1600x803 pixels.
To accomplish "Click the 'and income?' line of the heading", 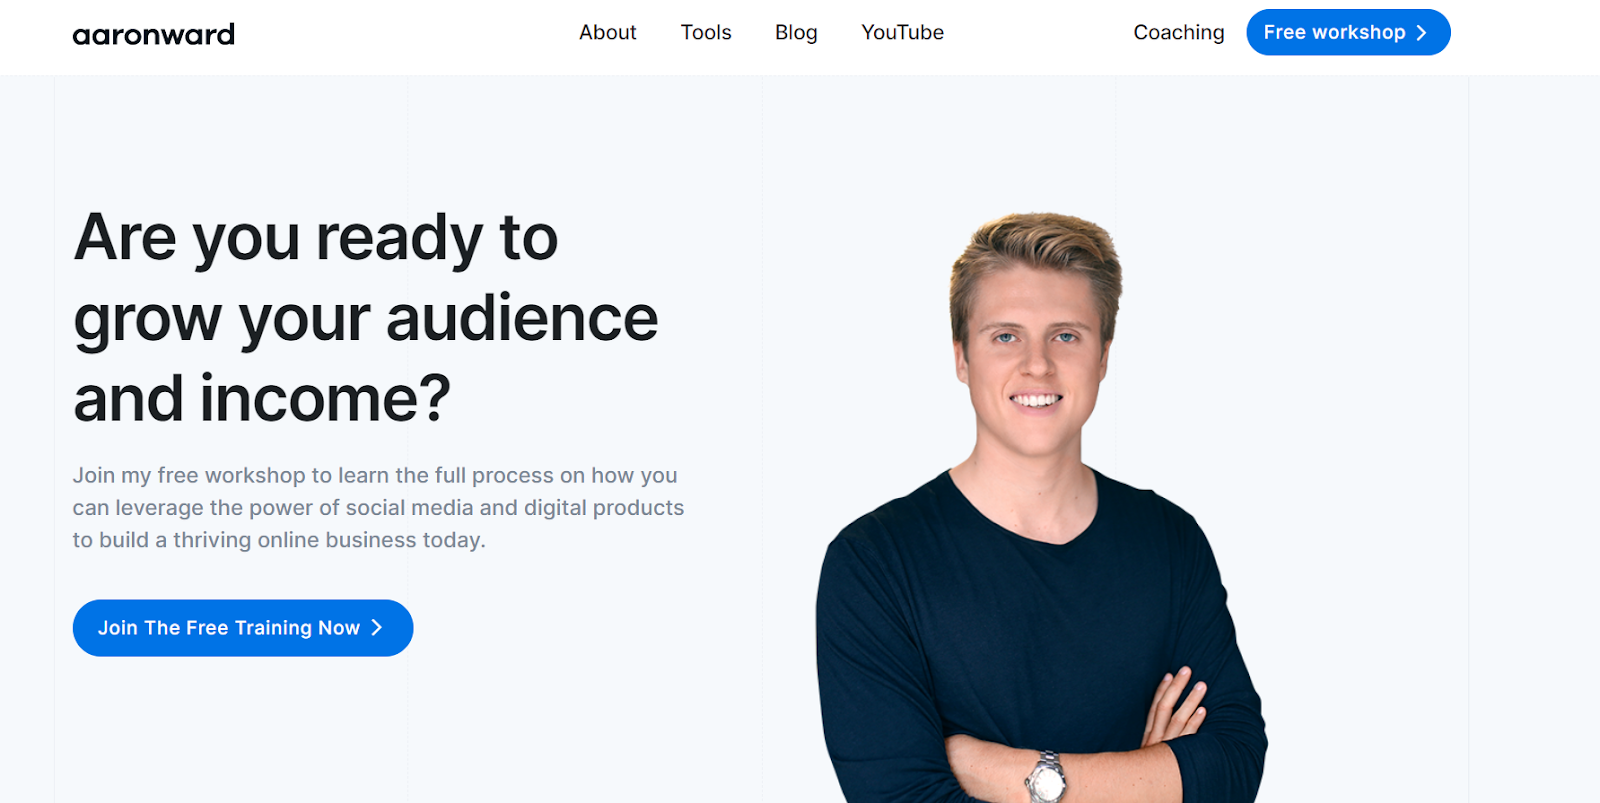I will coord(262,399).
